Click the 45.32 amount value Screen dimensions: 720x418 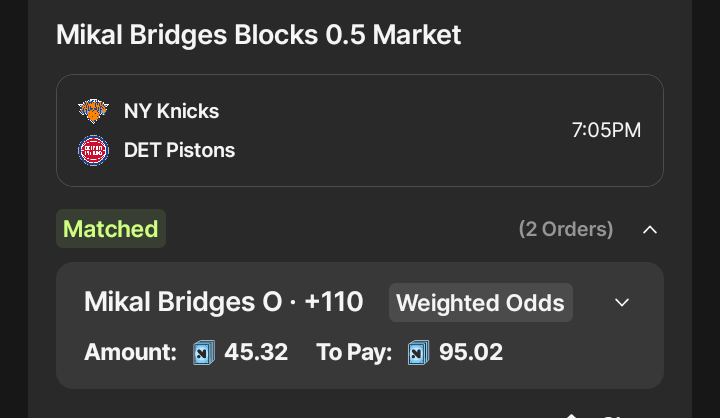coord(256,352)
